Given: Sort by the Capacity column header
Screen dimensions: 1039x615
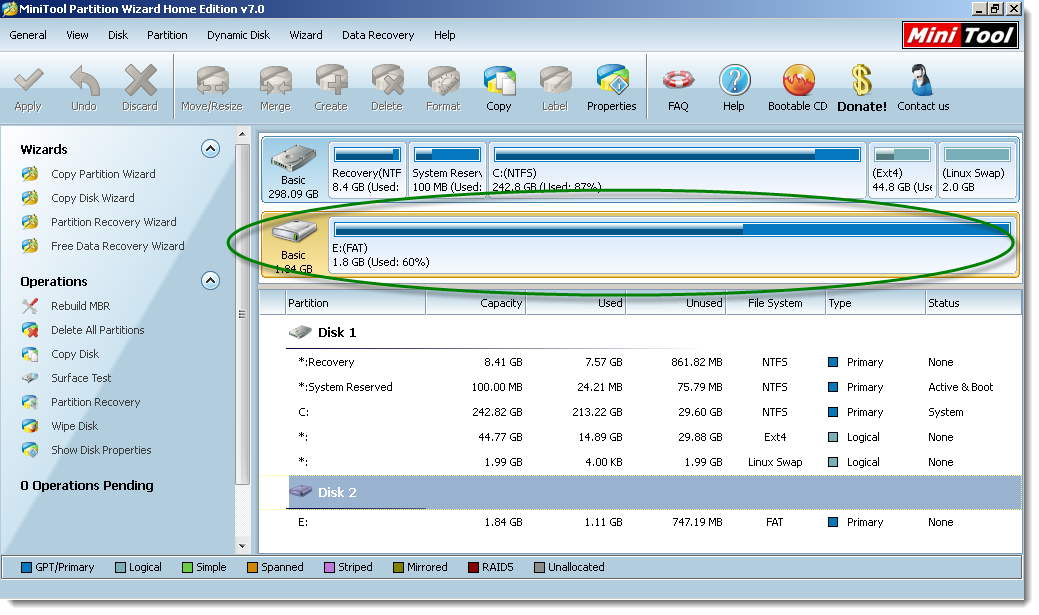Looking at the screenshot, I should click(x=476, y=303).
